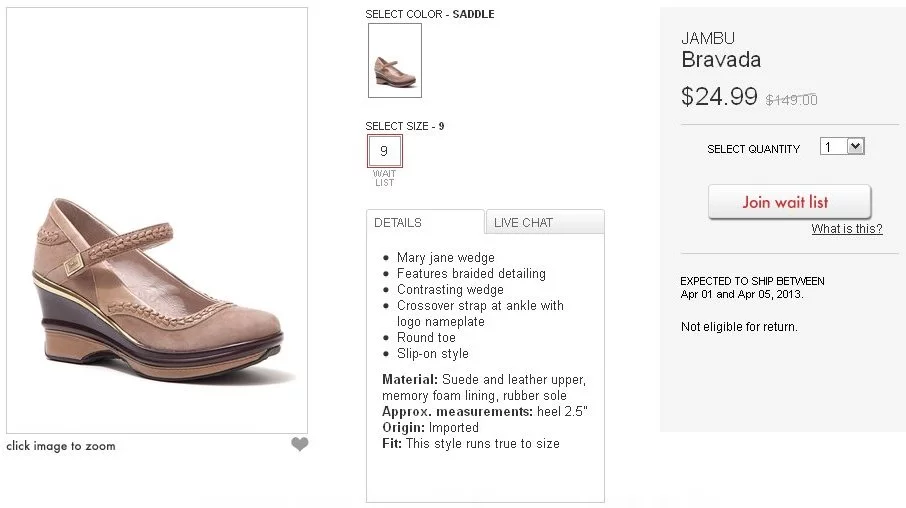Click the "Not eligible for return" notice

[739, 327]
